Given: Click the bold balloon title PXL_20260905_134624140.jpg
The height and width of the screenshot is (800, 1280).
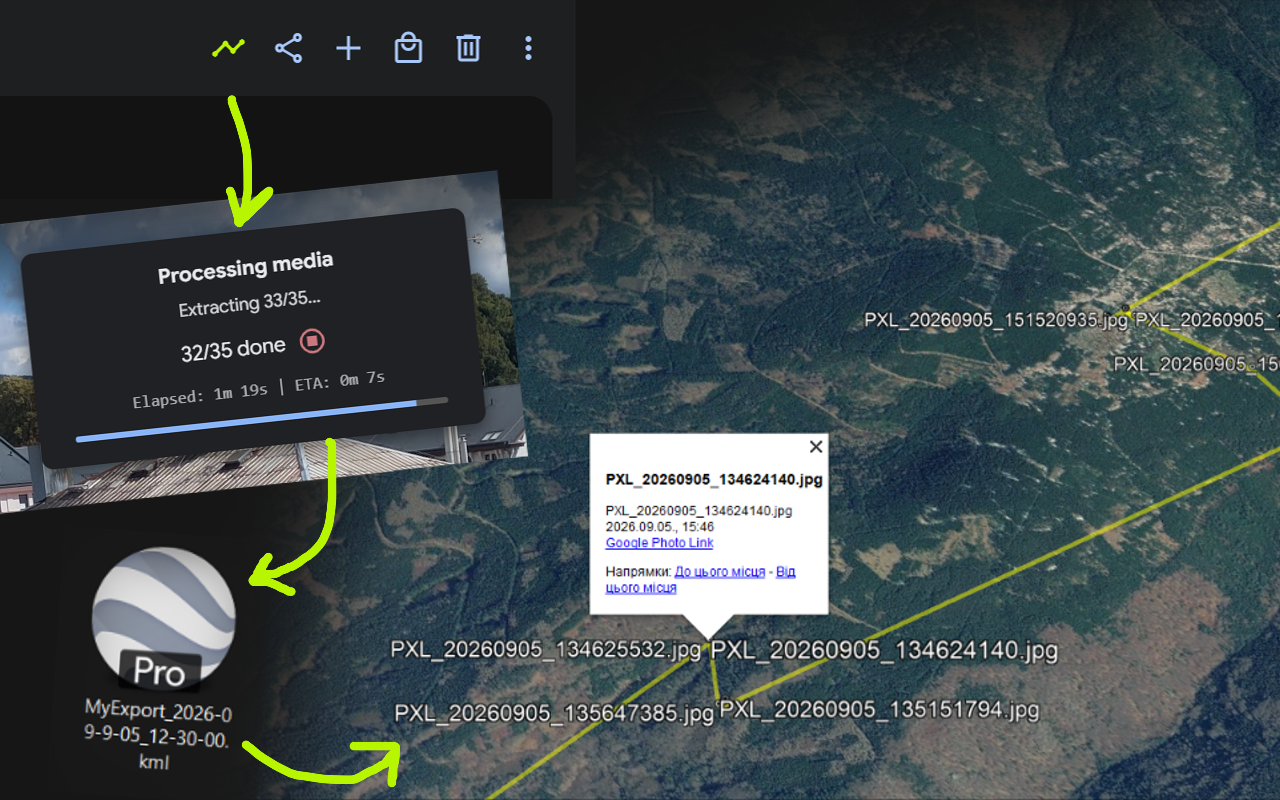Looking at the screenshot, I should click(714, 480).
